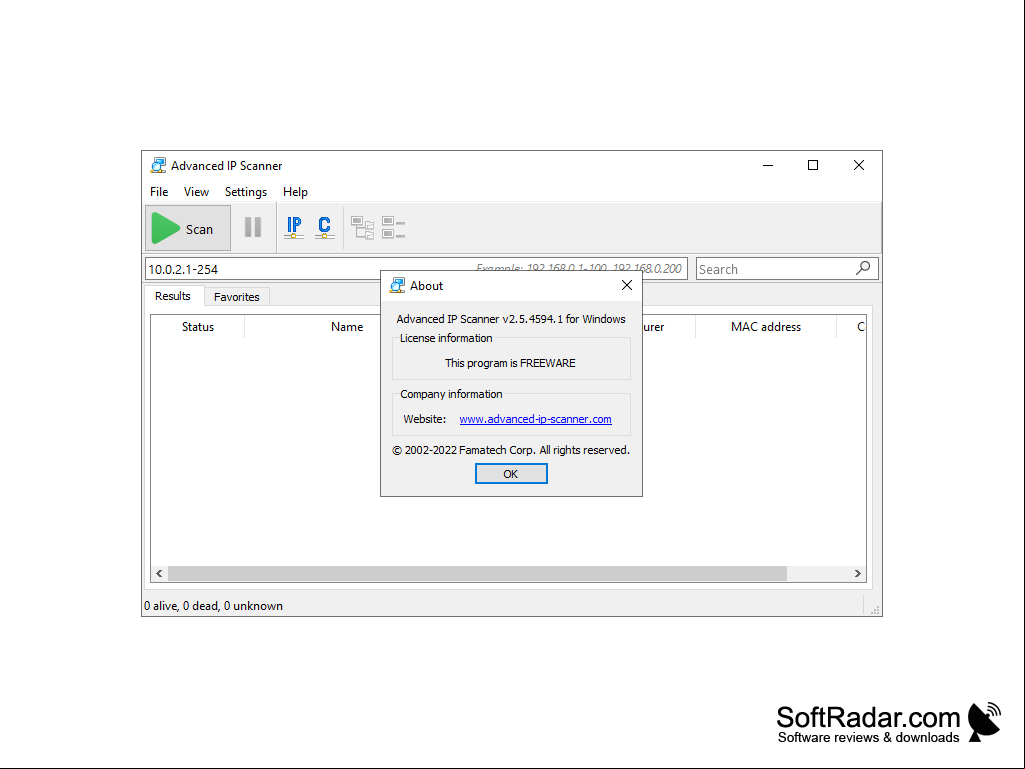Click the Pause scan icon
Viewport: 1025px width, 769px height.
click(253, 228)
